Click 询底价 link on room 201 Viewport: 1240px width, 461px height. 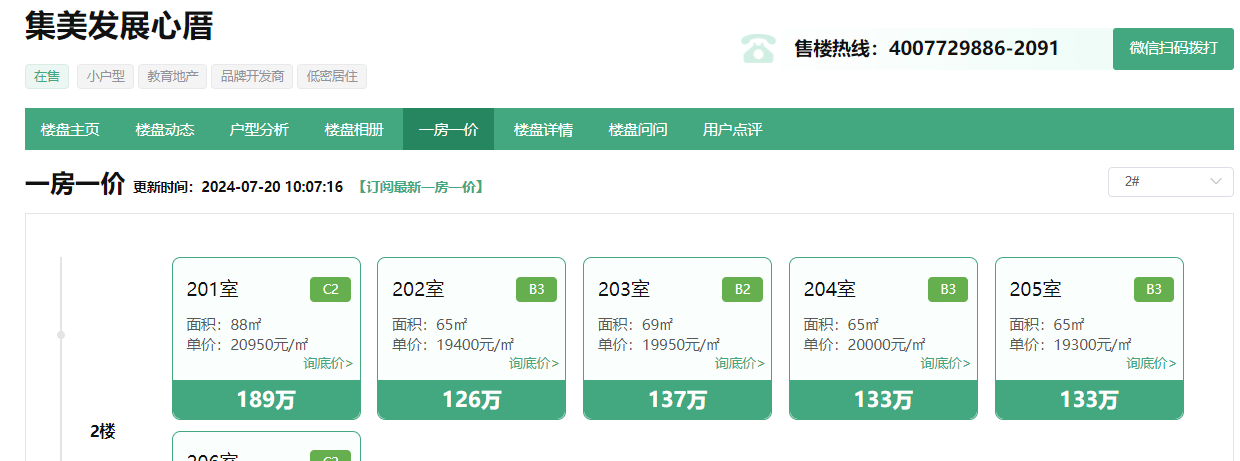(x=328, y=363)
